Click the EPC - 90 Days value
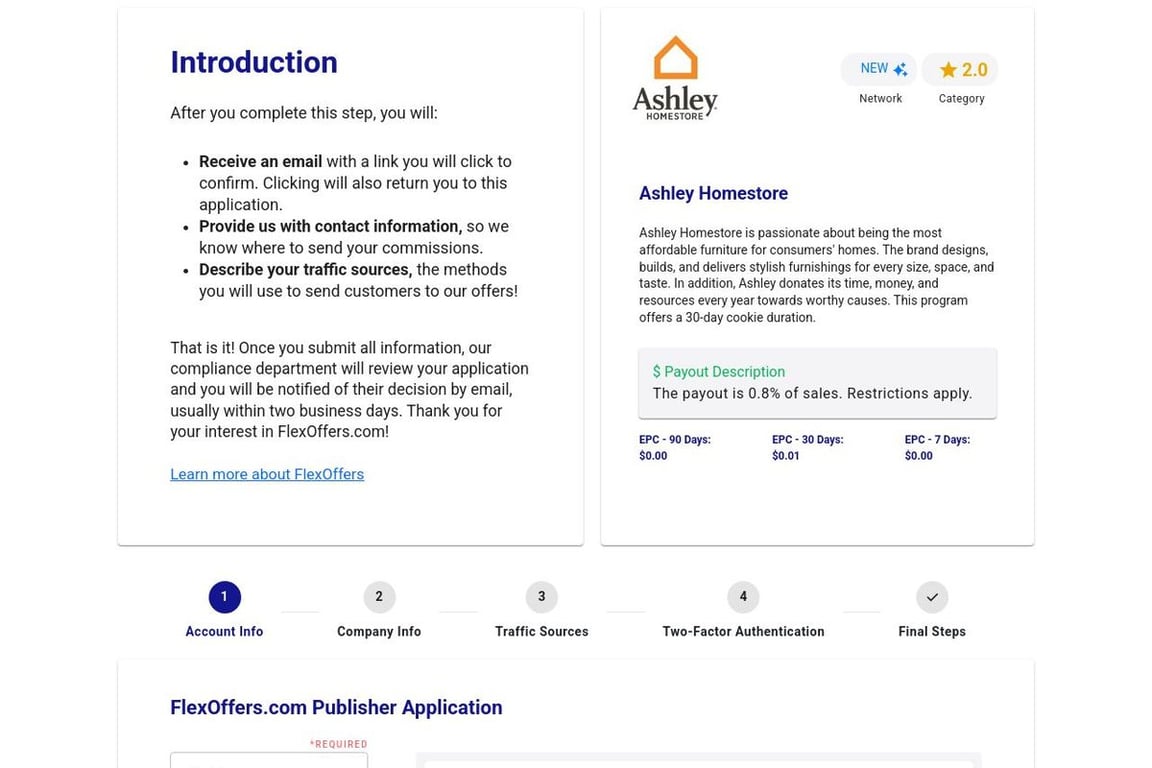This screenshot has height=768, width=1152. pos(652,456)
